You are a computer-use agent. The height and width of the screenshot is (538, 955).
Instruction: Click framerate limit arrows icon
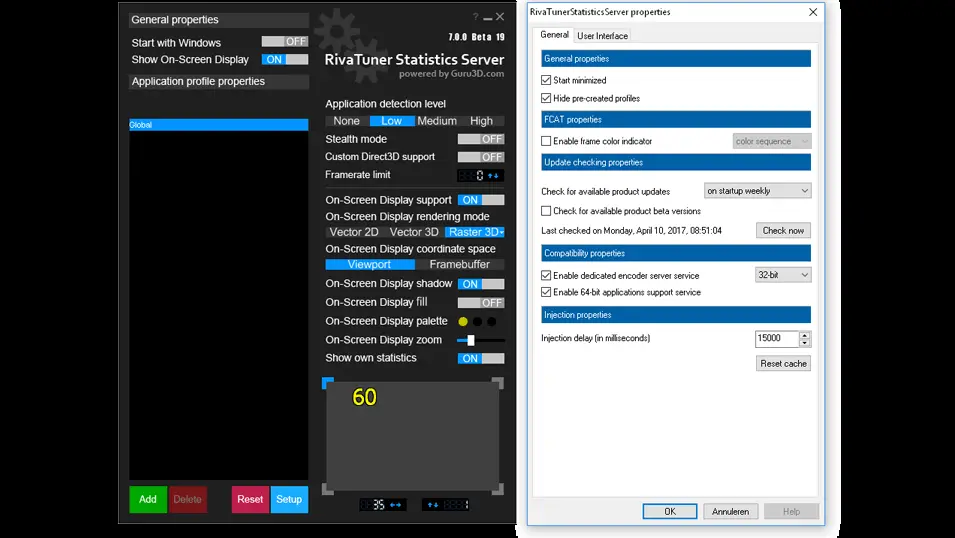click(x=493, y=175)
